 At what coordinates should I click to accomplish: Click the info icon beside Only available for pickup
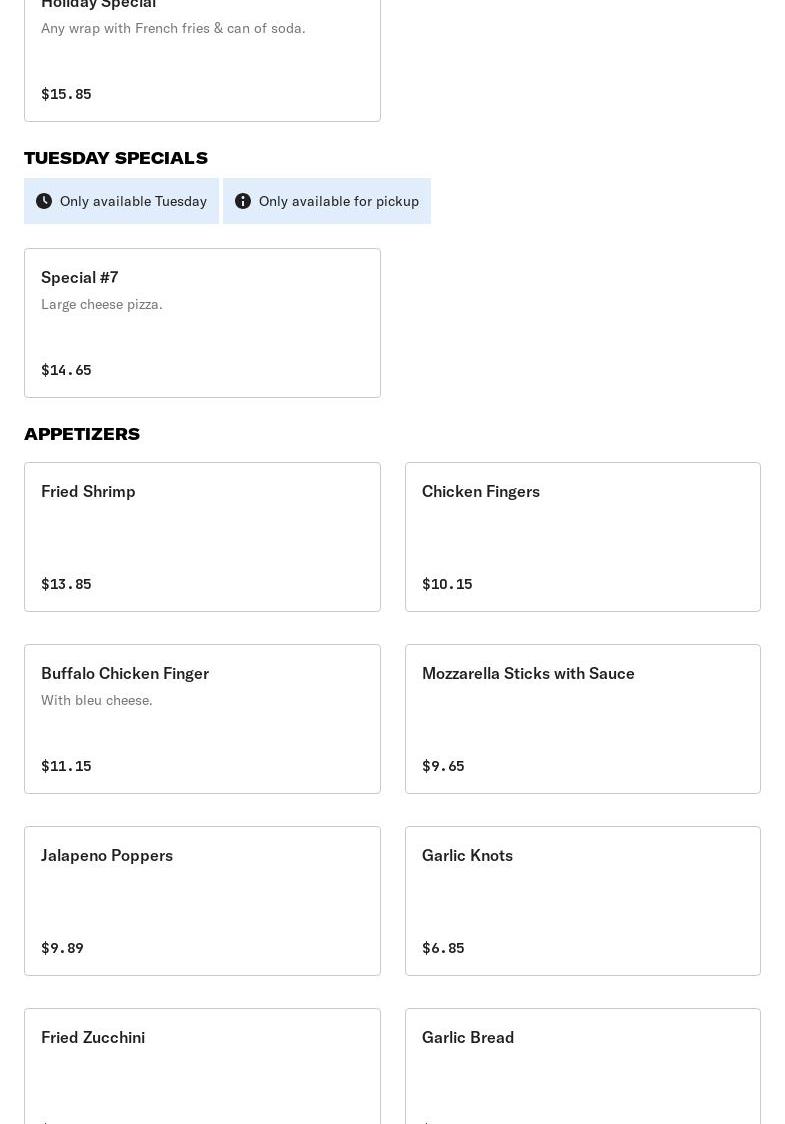click(x=243, y=201)
